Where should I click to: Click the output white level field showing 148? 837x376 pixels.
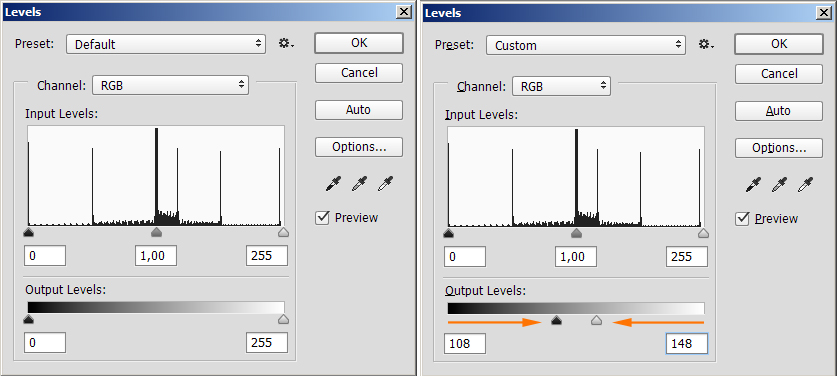(687, 343)
